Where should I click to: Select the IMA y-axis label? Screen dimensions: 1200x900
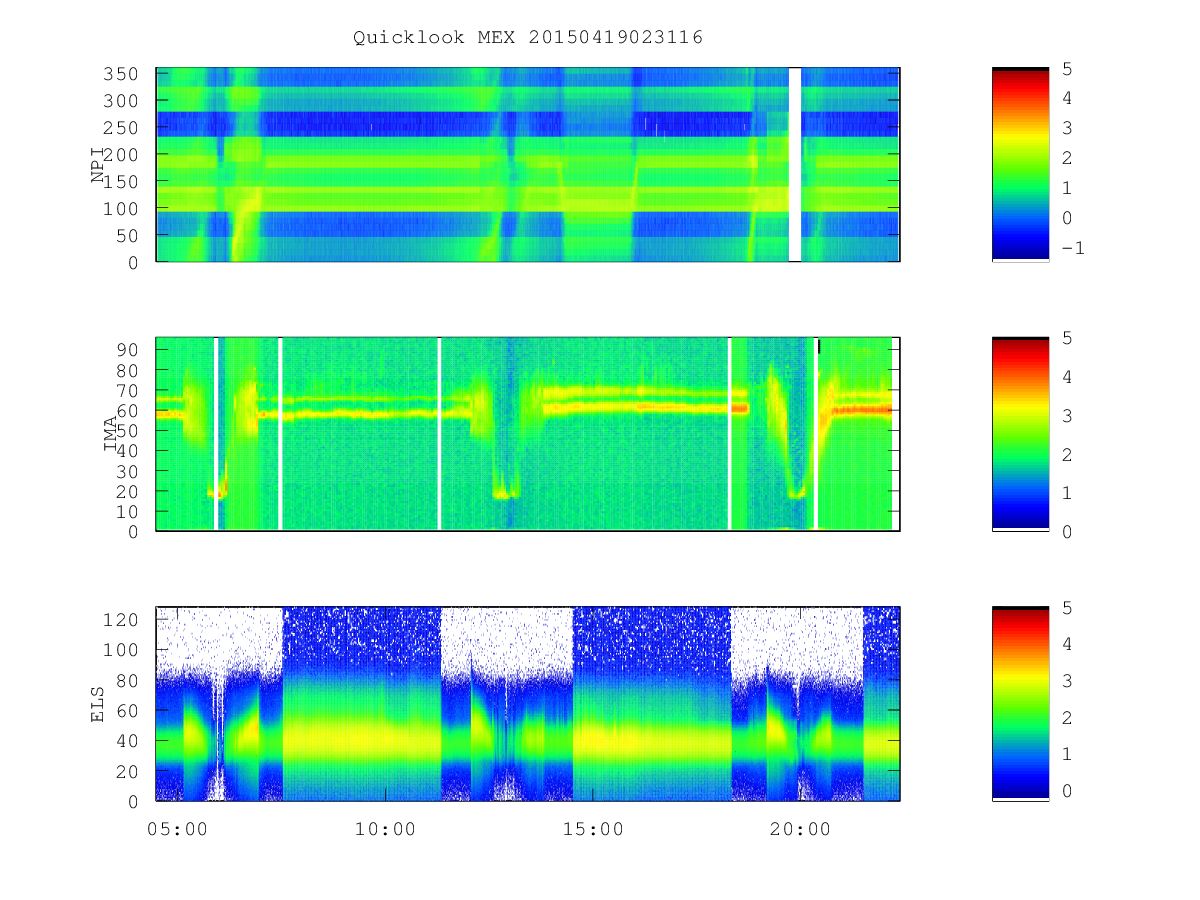coord(111,434)
